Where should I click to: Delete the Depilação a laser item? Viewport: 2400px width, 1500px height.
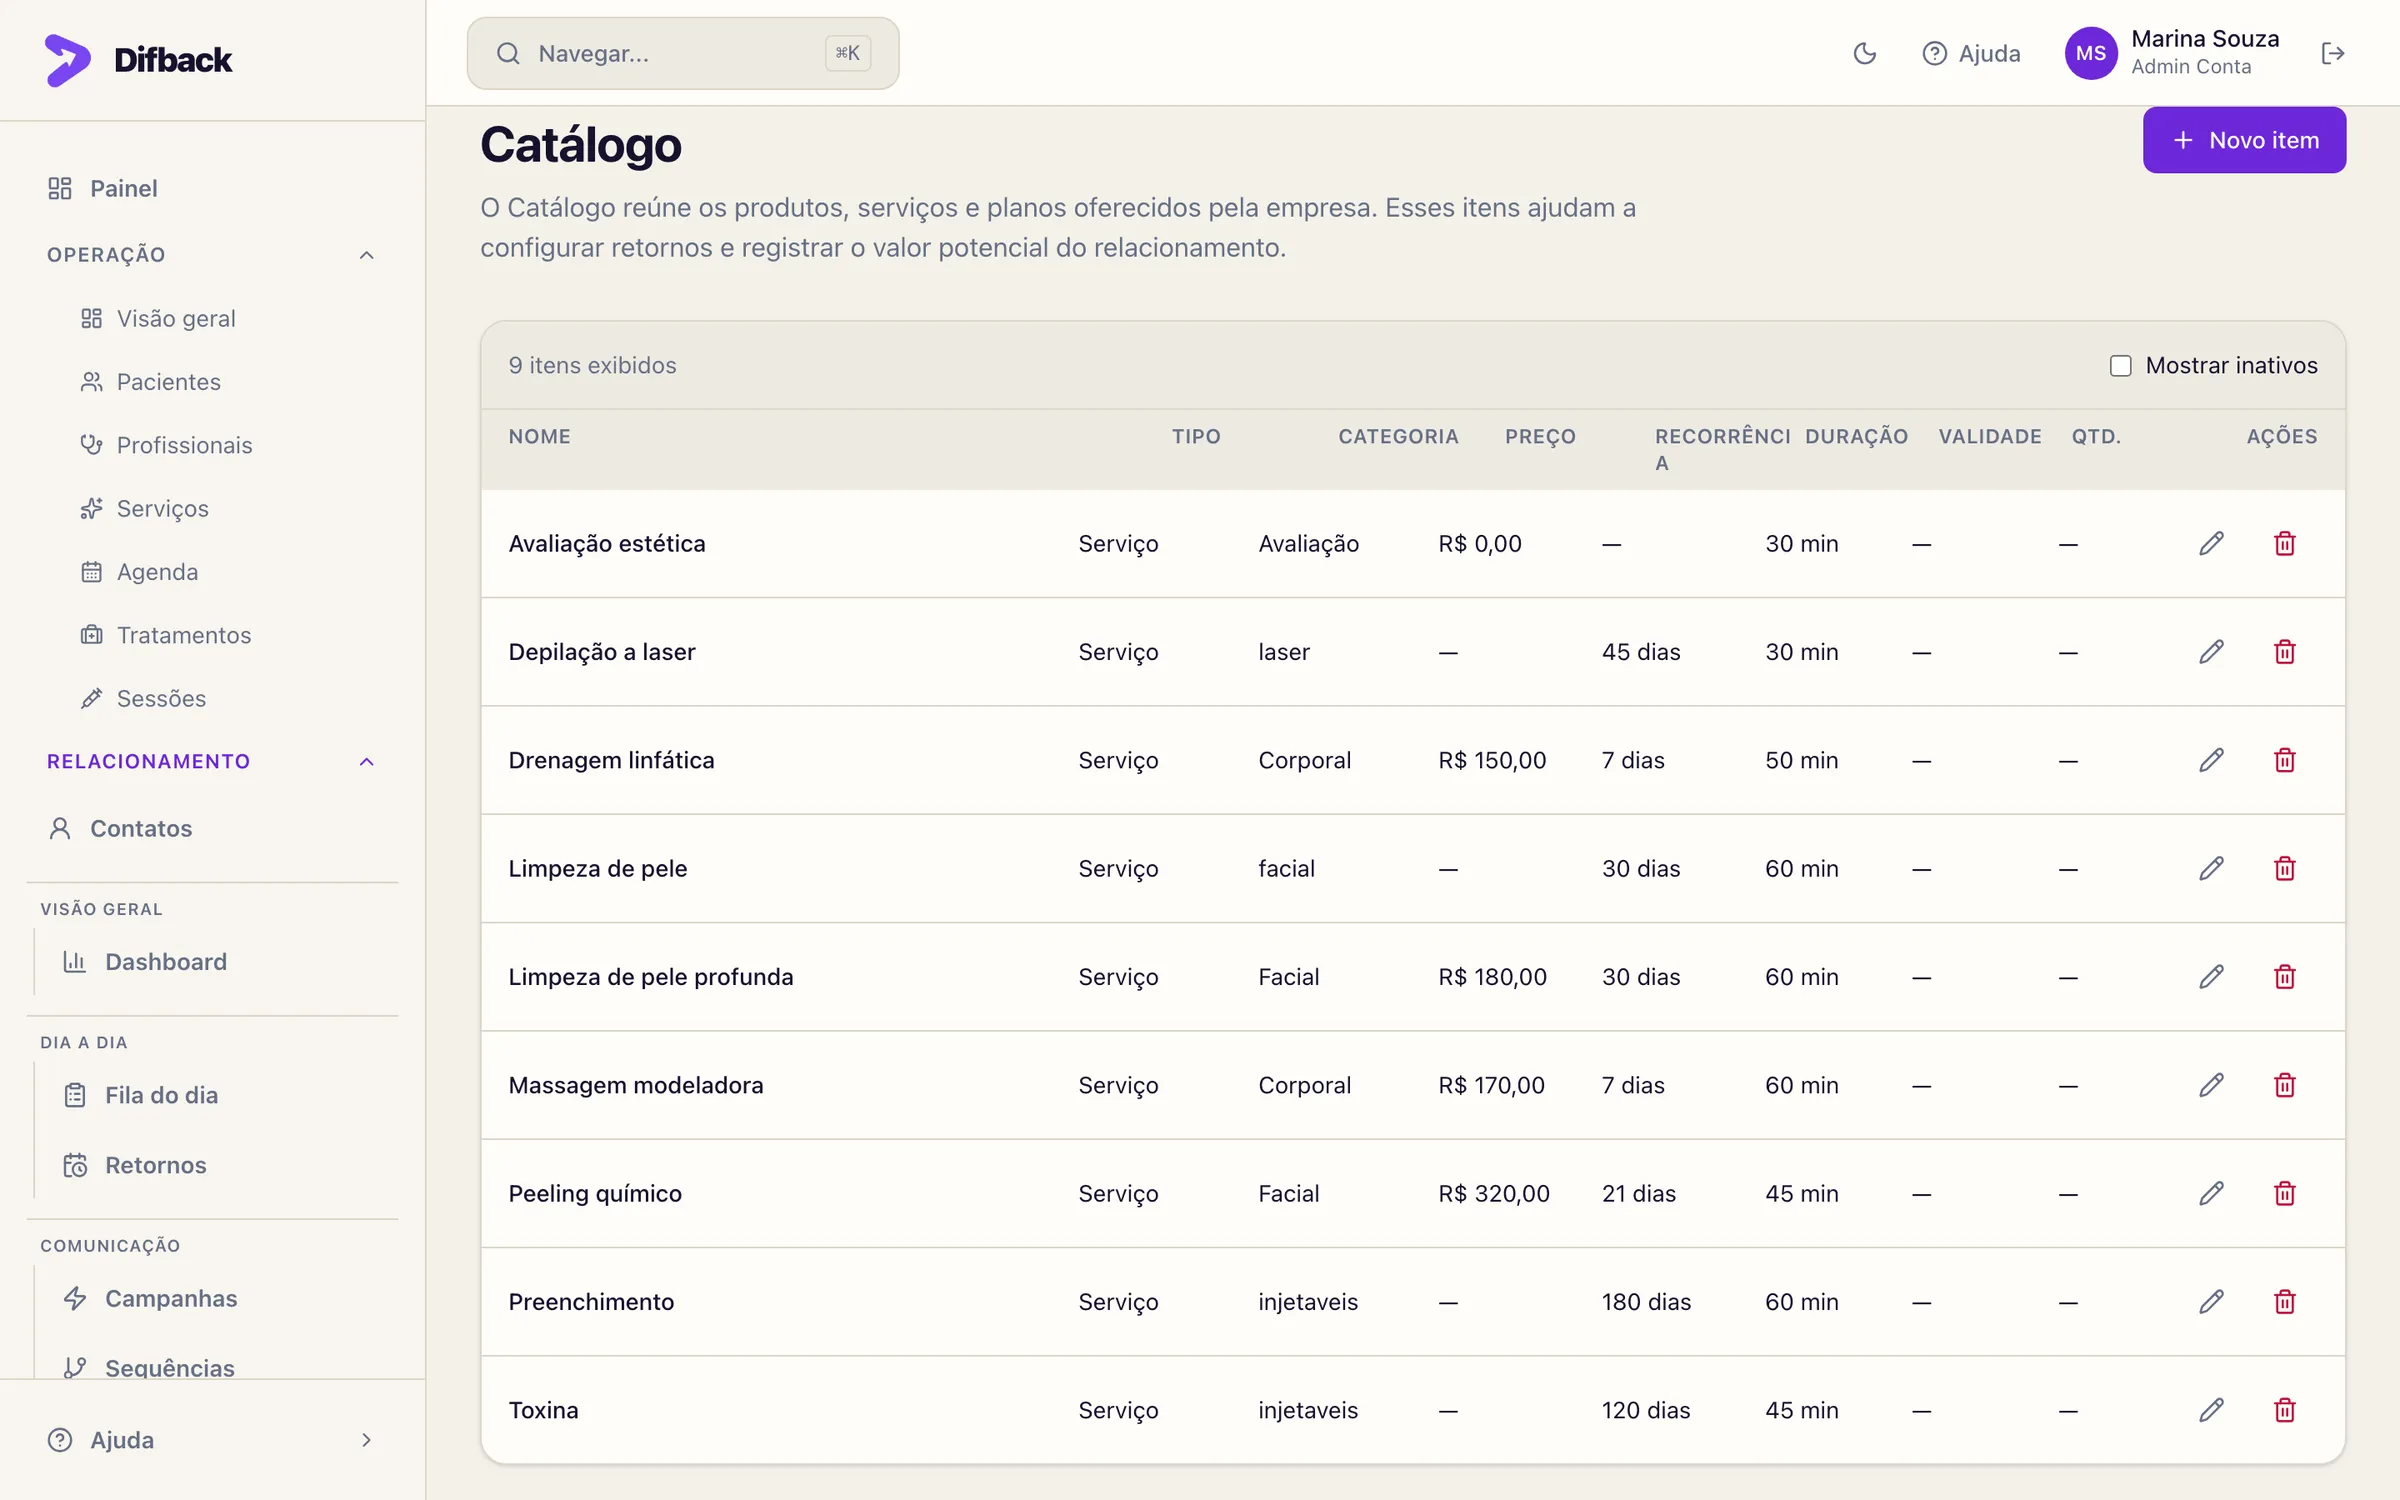click(2284, 652)
